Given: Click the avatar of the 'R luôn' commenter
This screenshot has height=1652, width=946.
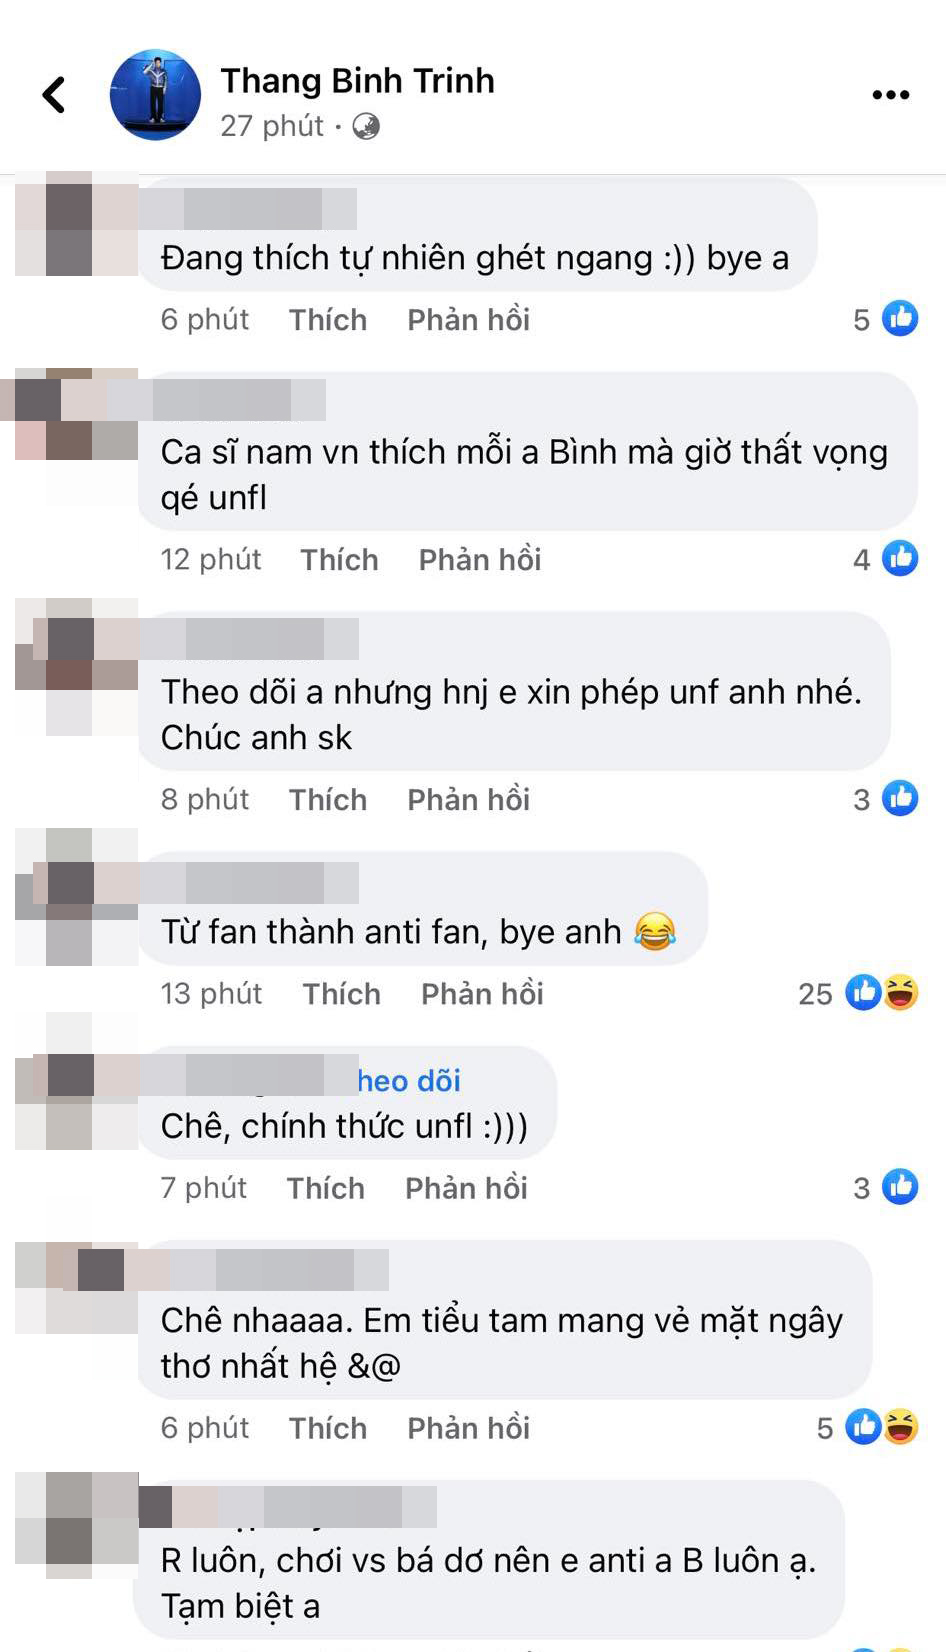Looking at the screenshot, I should pos(76,1518).
